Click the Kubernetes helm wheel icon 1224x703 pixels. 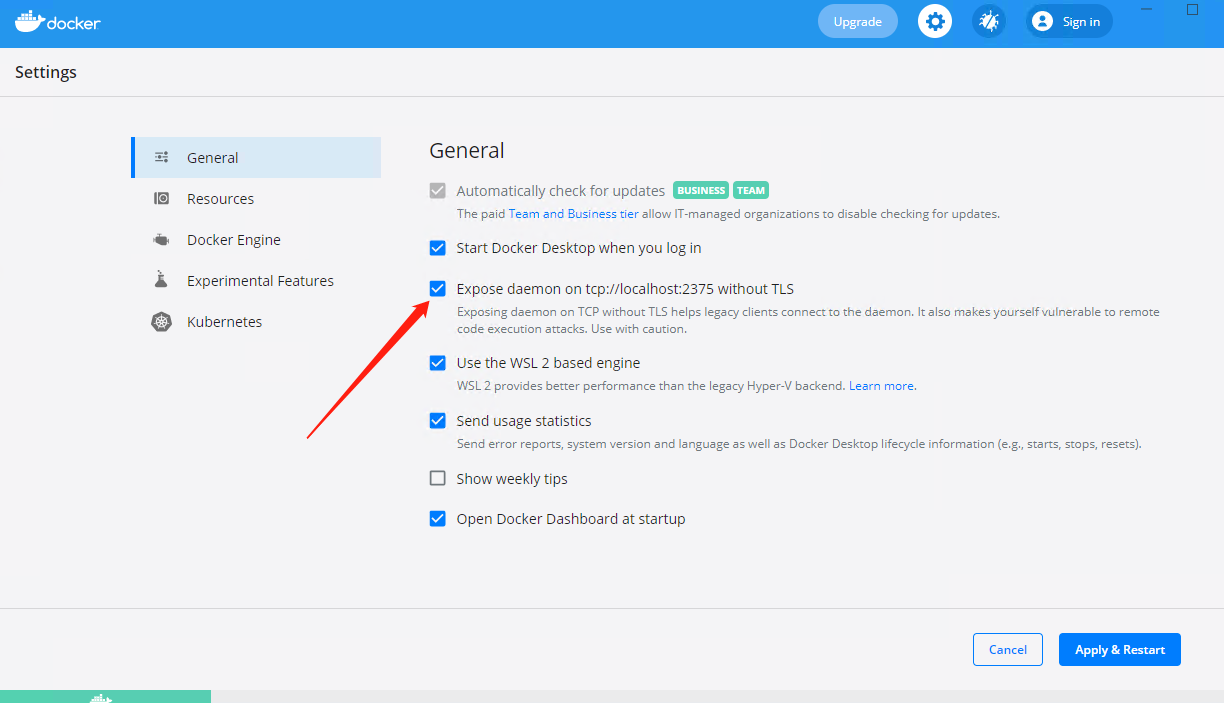(161, 322)
